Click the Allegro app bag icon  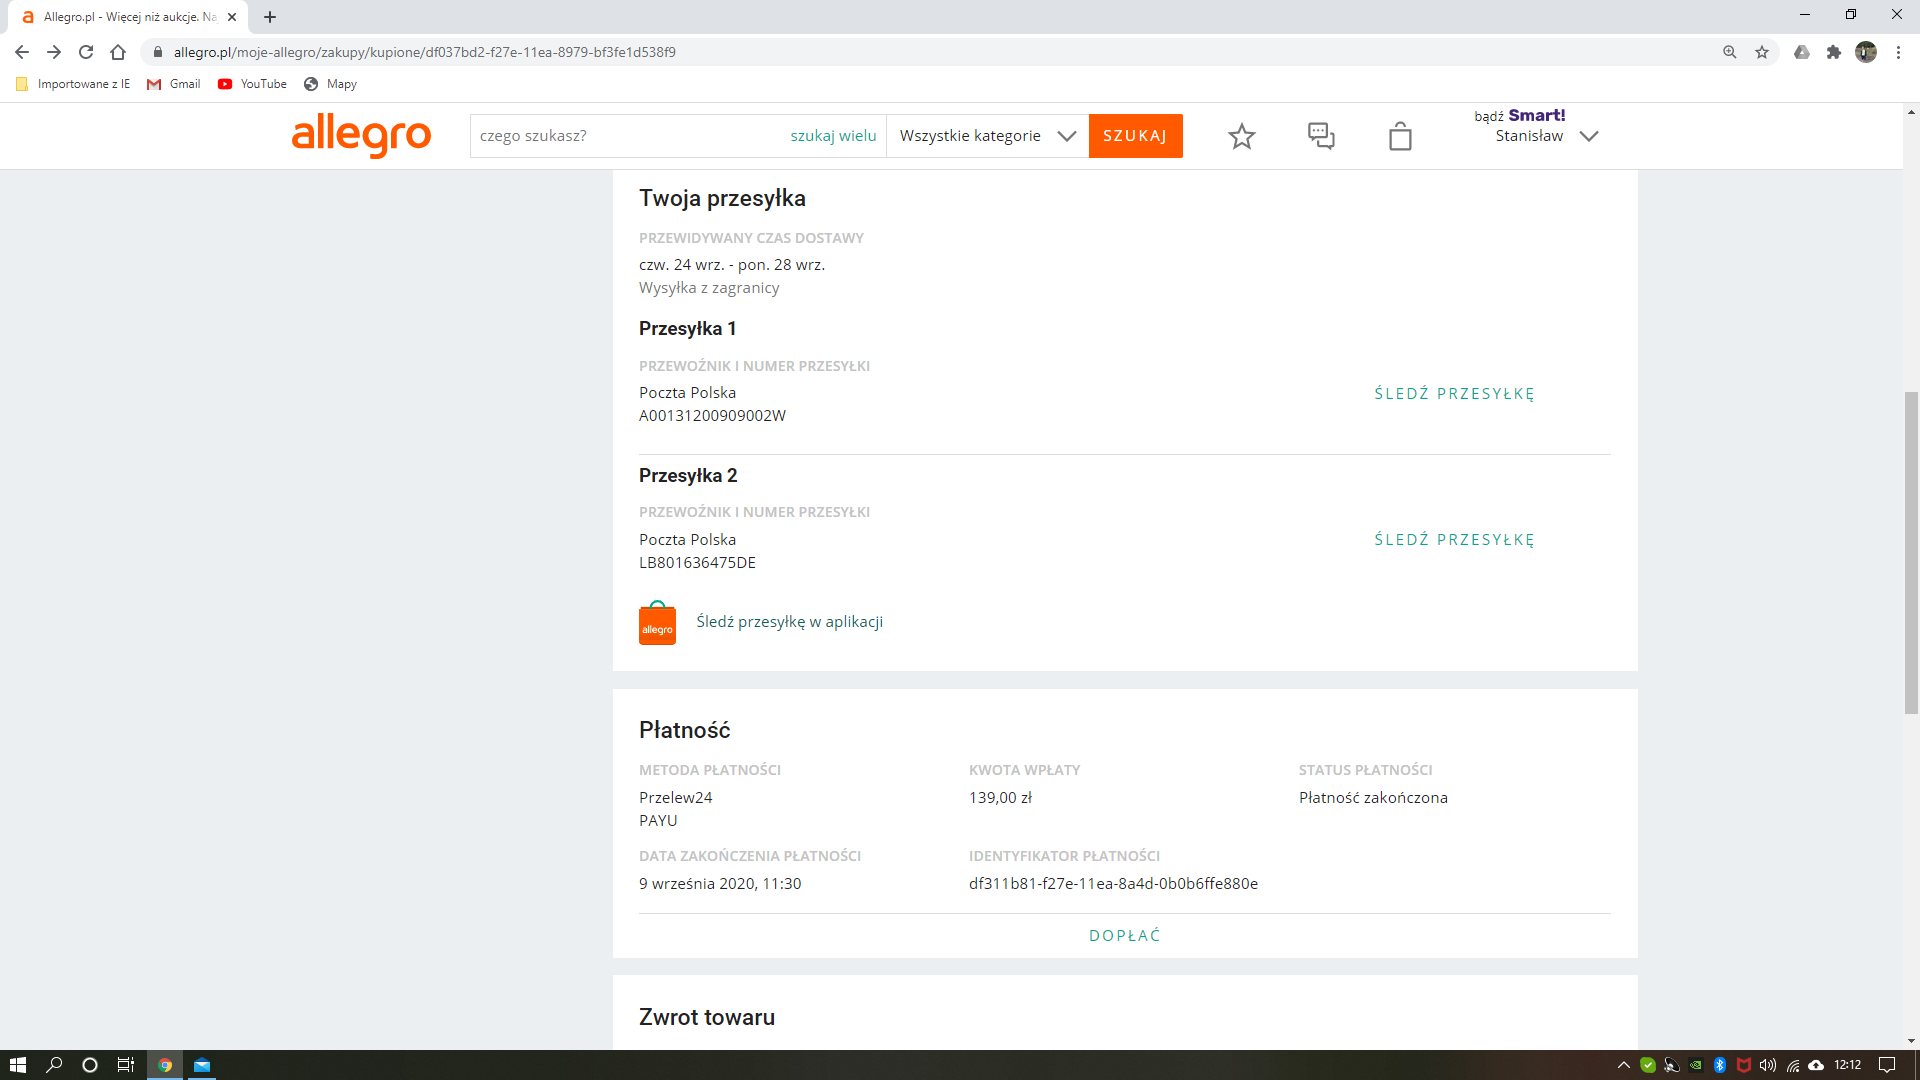coord(657,624)
